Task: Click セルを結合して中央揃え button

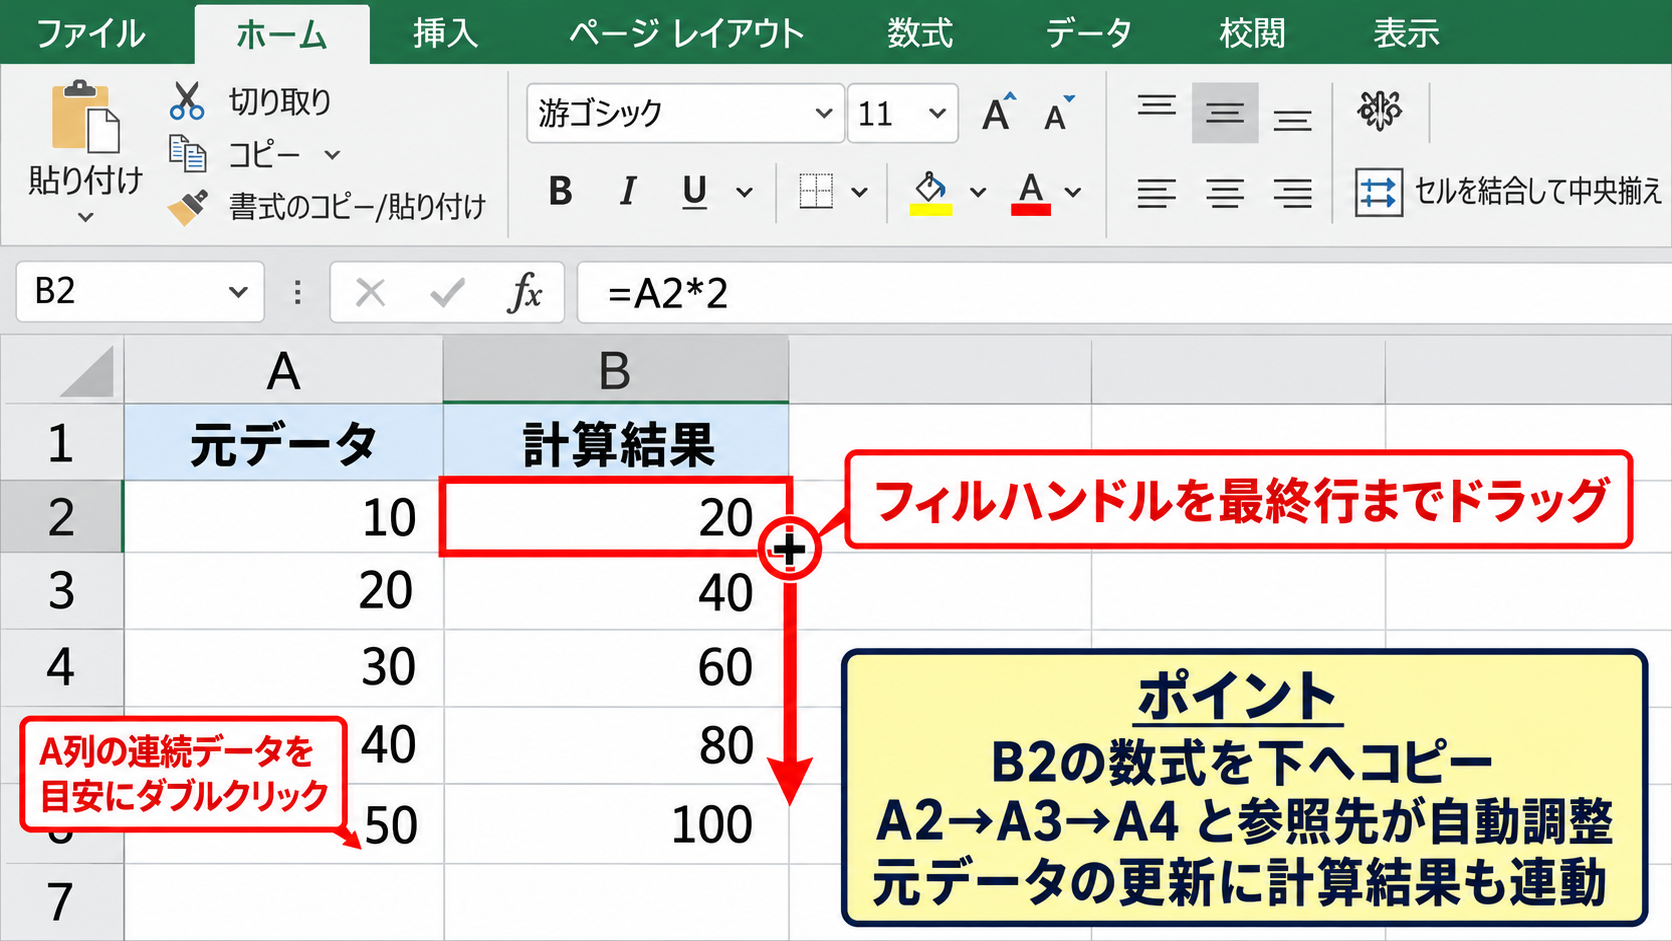Action: [x=1508, y=192]
